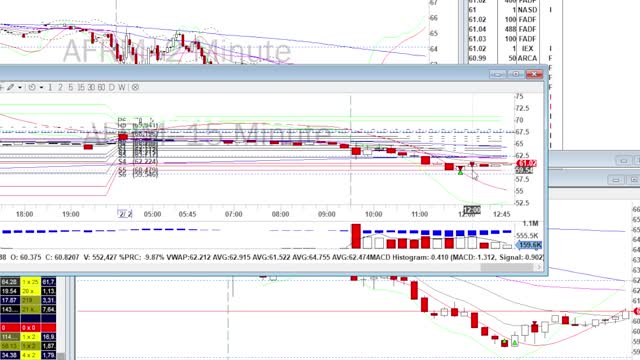
Task: Select the 61 1 NASD trade row
Action: click(x=515, y=10)
